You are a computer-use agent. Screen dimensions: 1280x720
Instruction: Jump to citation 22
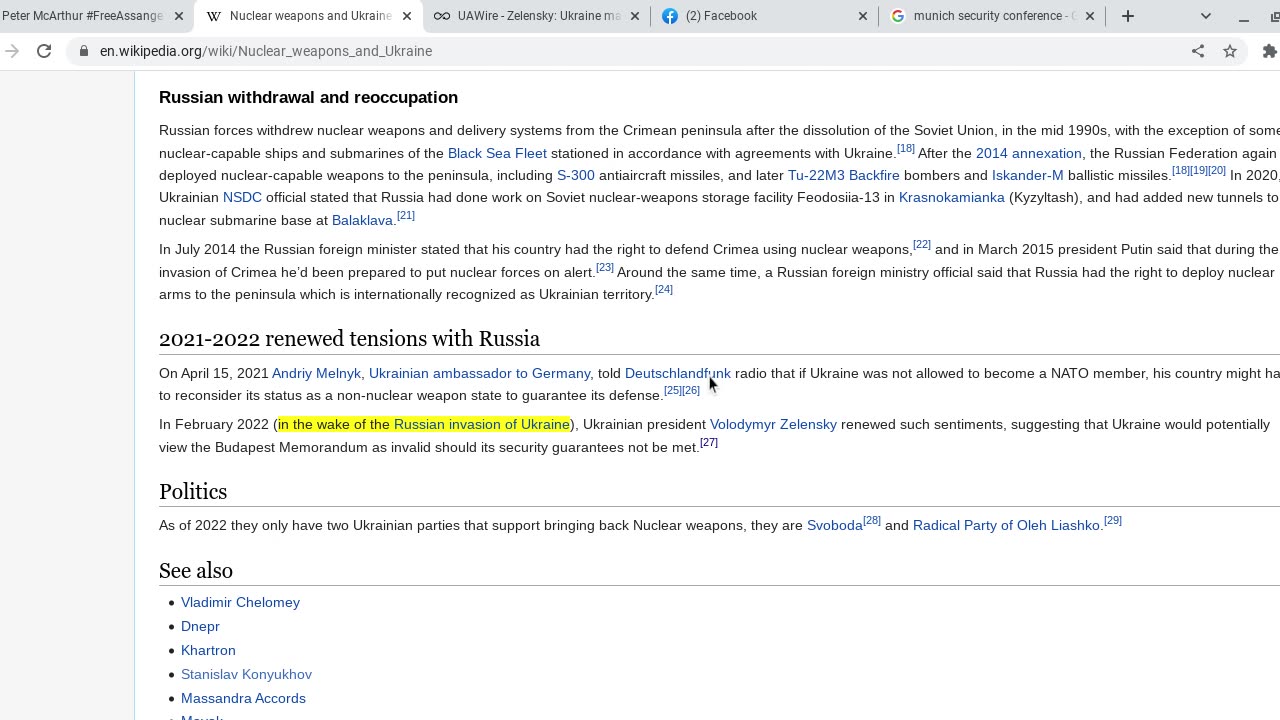[922, 244]
